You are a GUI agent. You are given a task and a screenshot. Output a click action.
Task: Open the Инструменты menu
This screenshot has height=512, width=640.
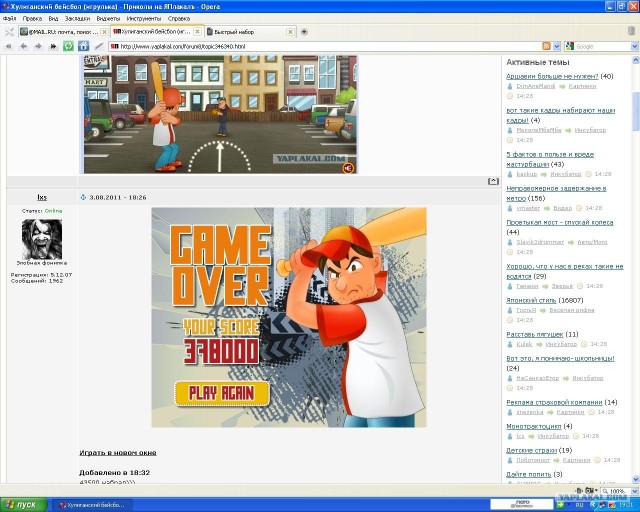click(x=144, y=18)
